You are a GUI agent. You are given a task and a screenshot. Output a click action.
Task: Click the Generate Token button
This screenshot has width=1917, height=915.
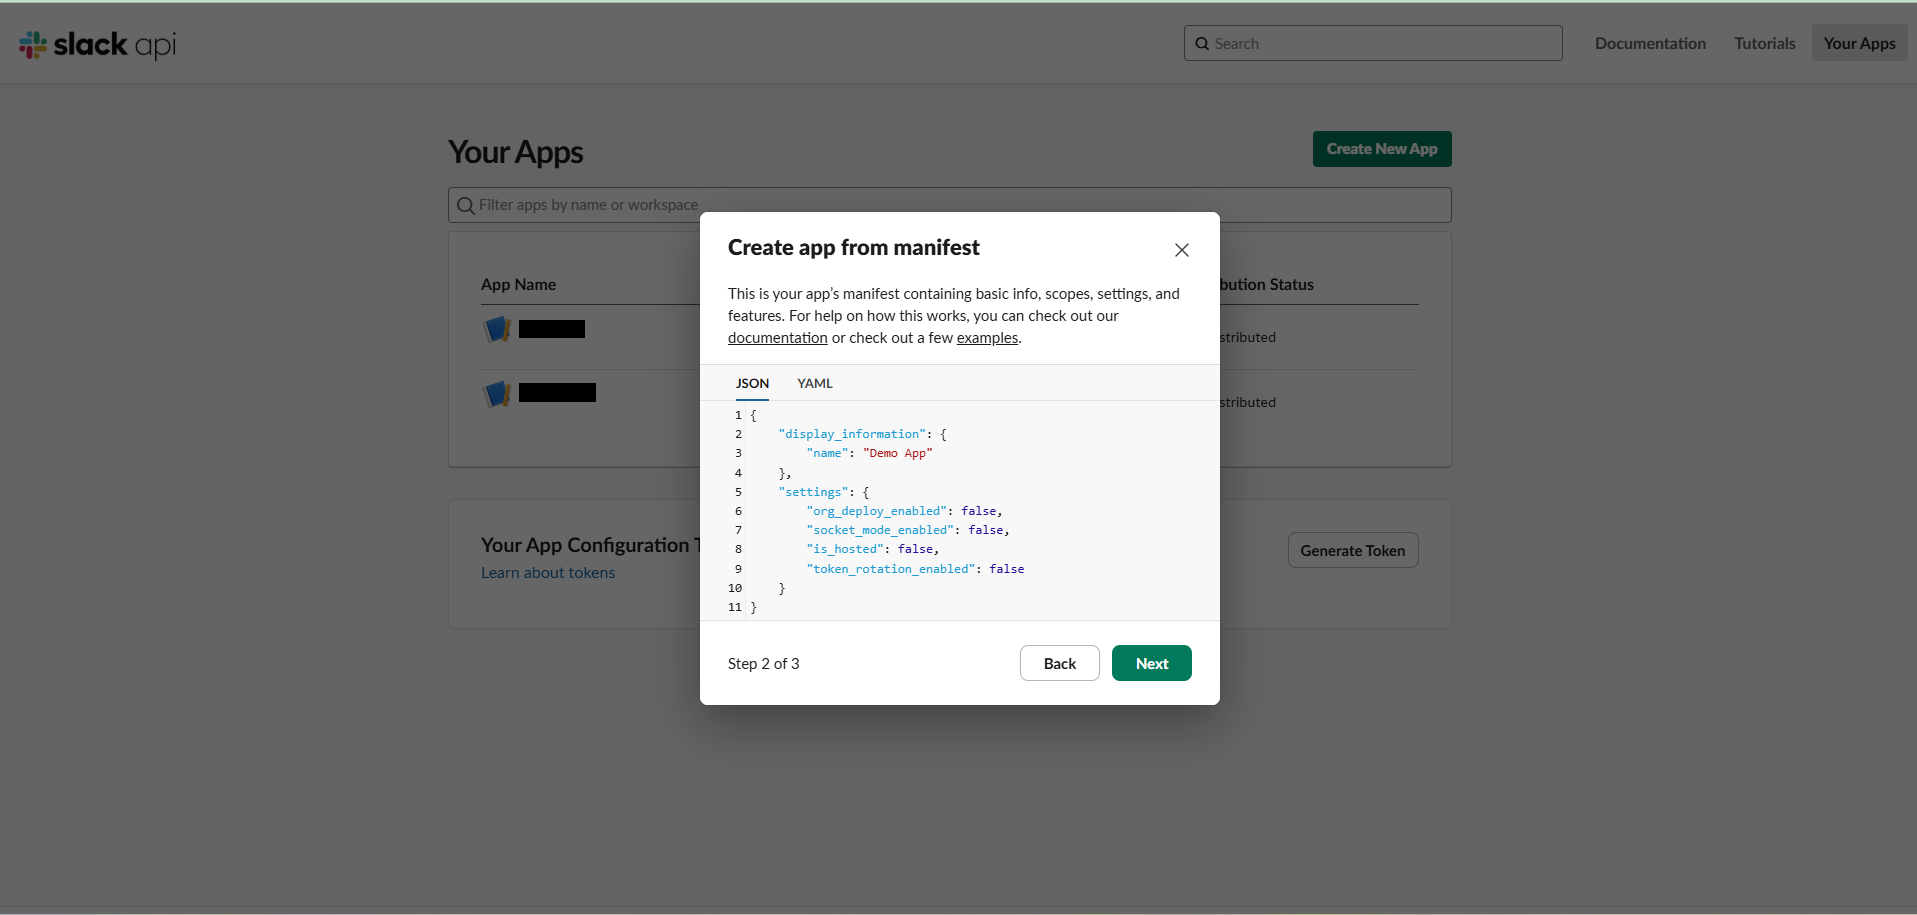[x=1353, y=550]
